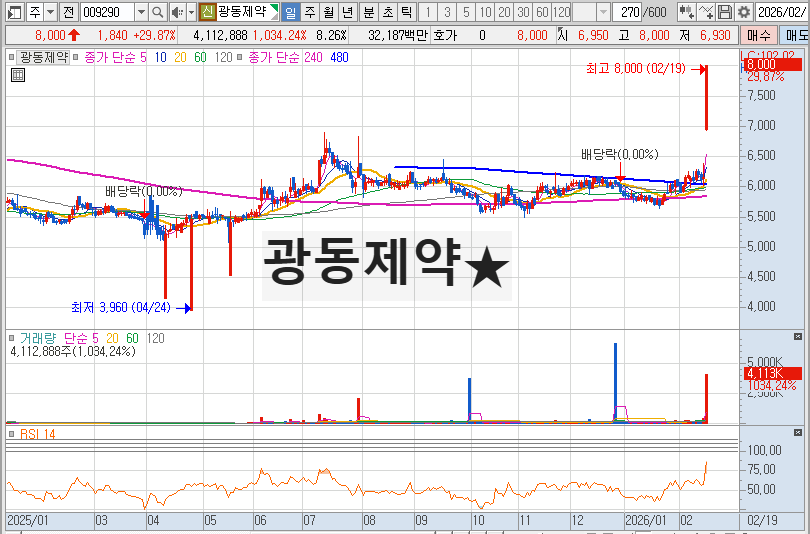Click the '종가 단순 5' moving average label
The width and height of the screenshot is (810, 534).
115,57
